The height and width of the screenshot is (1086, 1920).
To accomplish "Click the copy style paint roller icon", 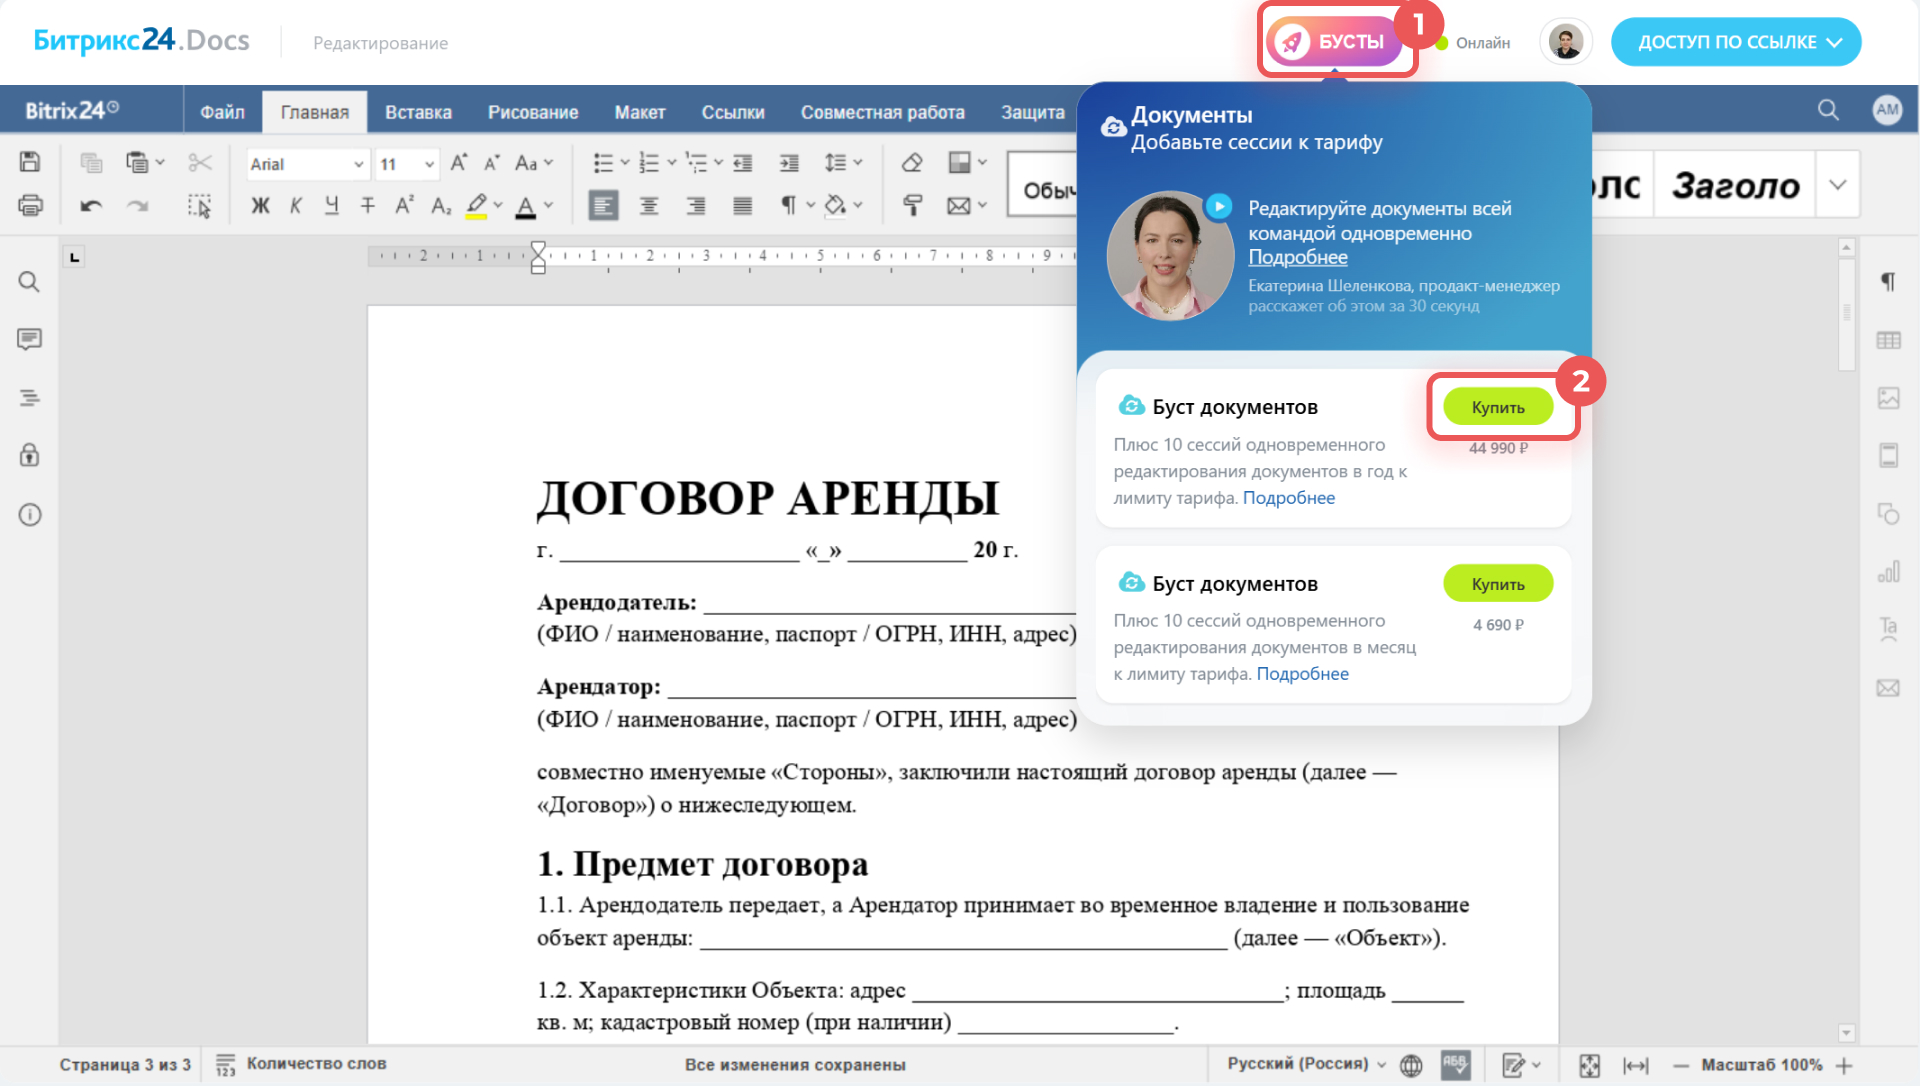I will 911,206.
